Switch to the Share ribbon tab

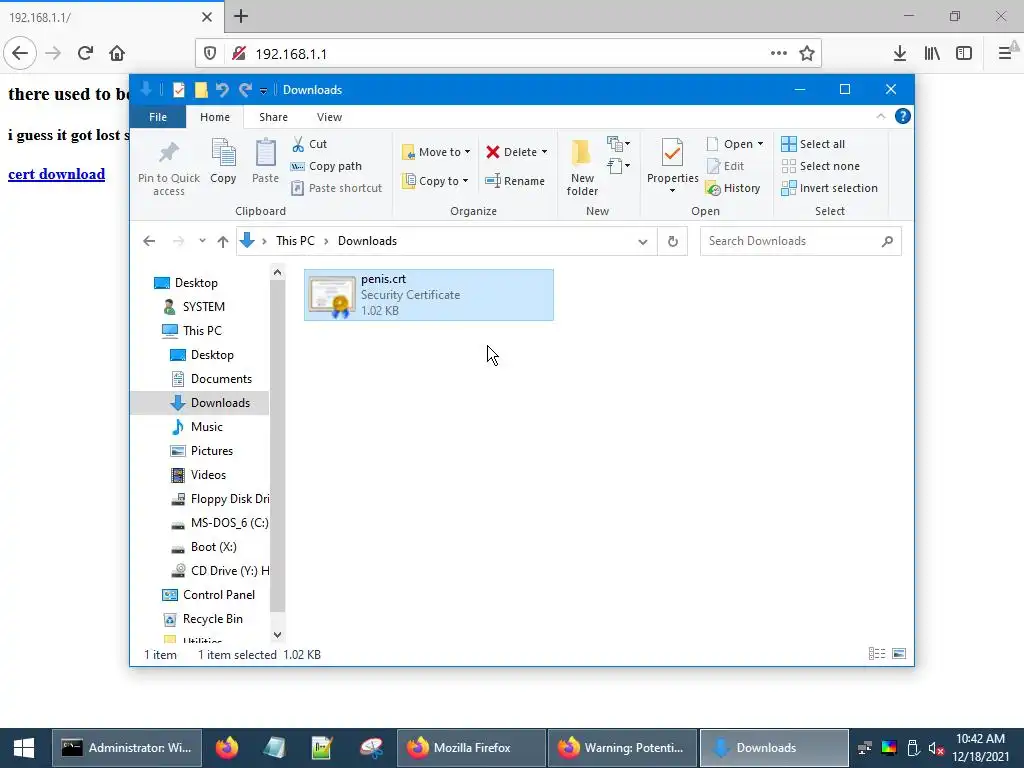[x=273, y=117]
